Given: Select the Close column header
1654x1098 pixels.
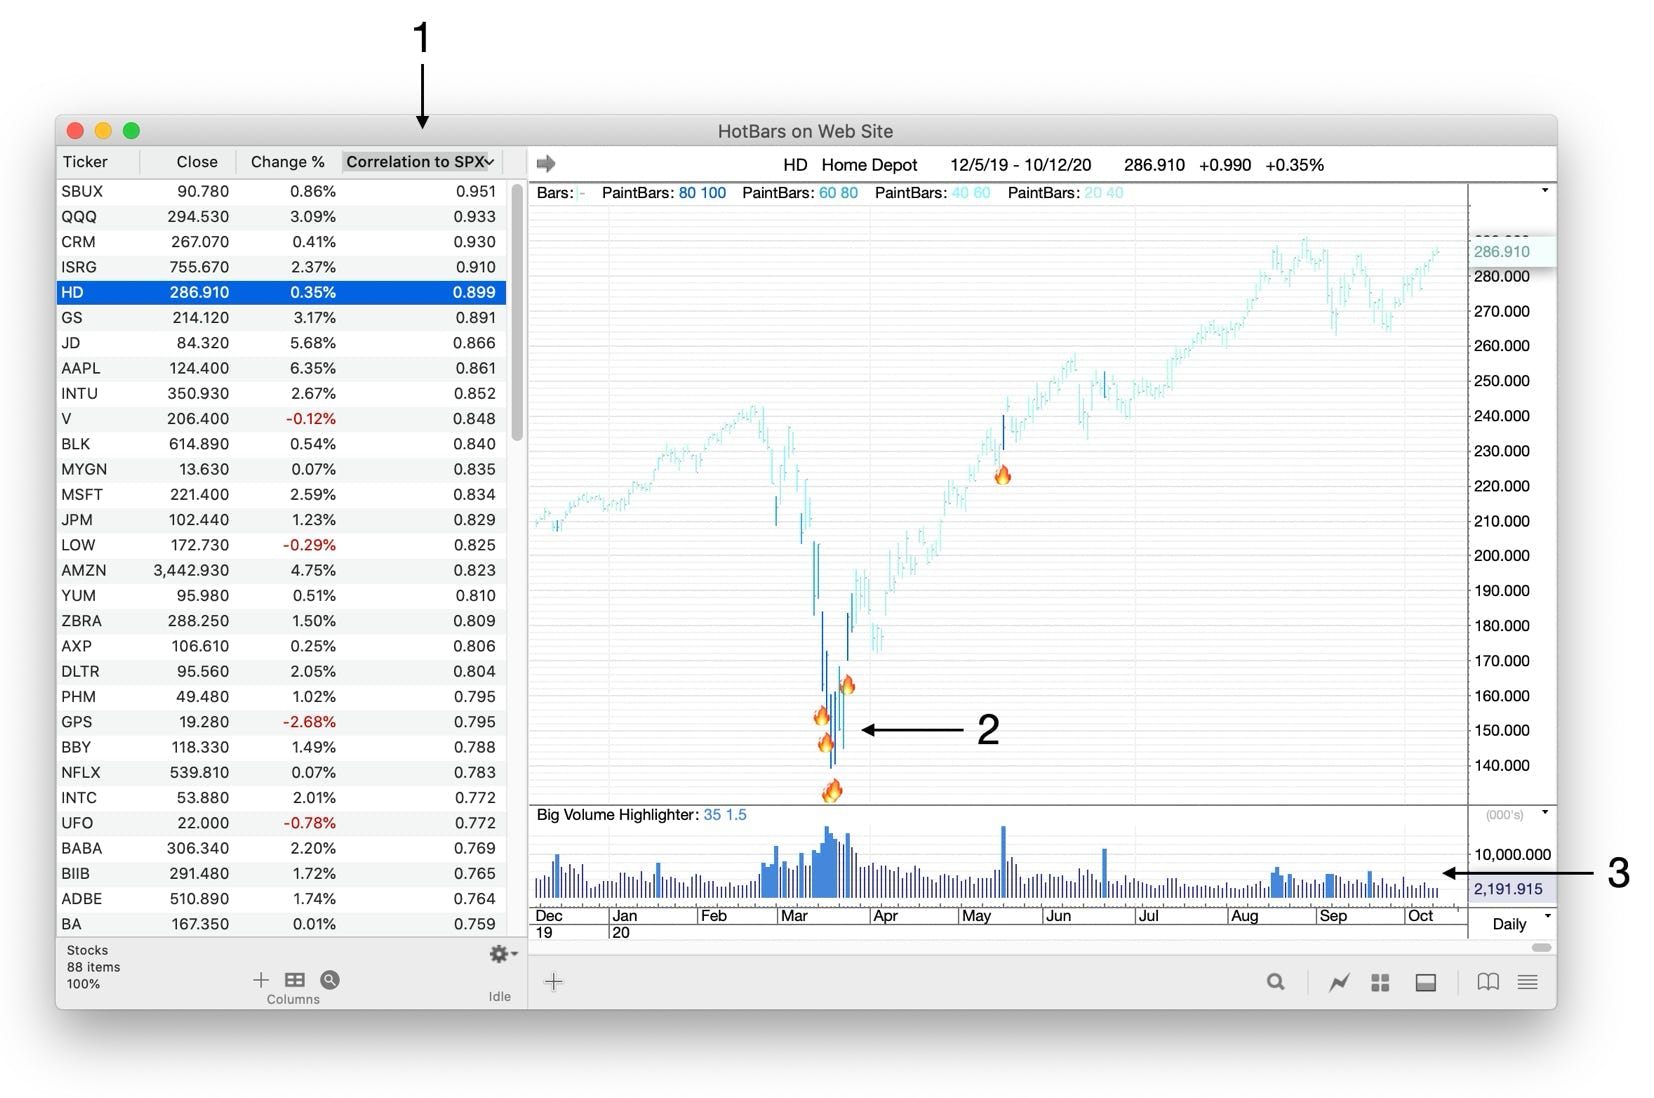Looking at the screenshot, I should coord(196,161).
